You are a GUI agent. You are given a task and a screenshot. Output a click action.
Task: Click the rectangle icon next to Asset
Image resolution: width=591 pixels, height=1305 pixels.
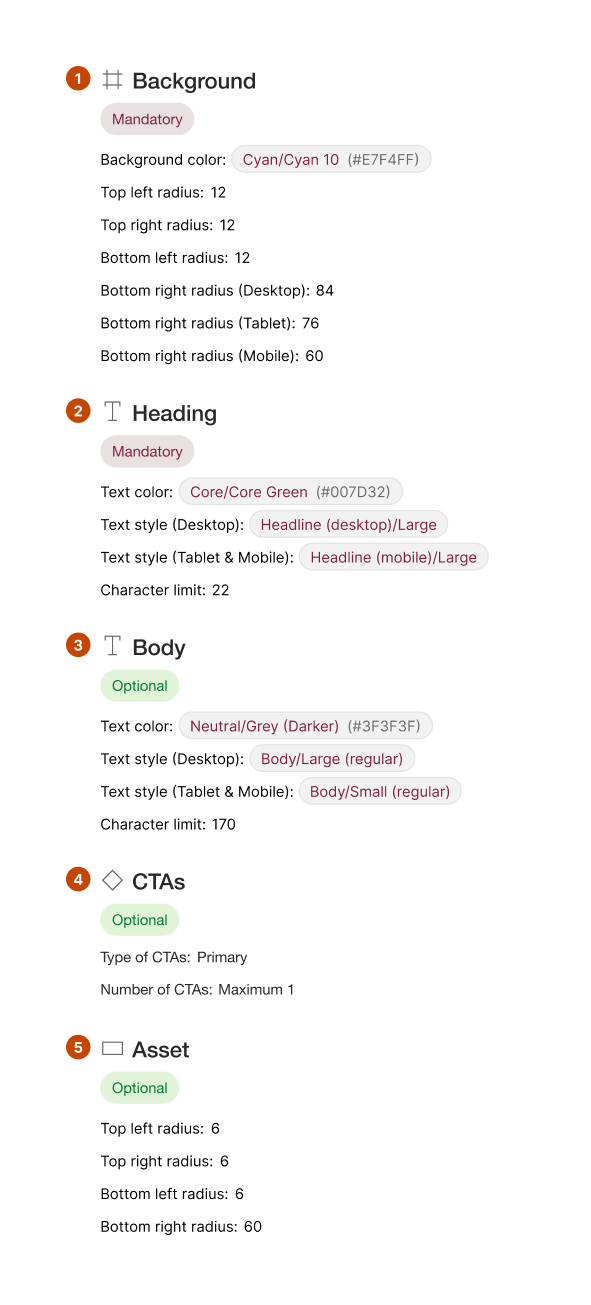click(113, 1048)
